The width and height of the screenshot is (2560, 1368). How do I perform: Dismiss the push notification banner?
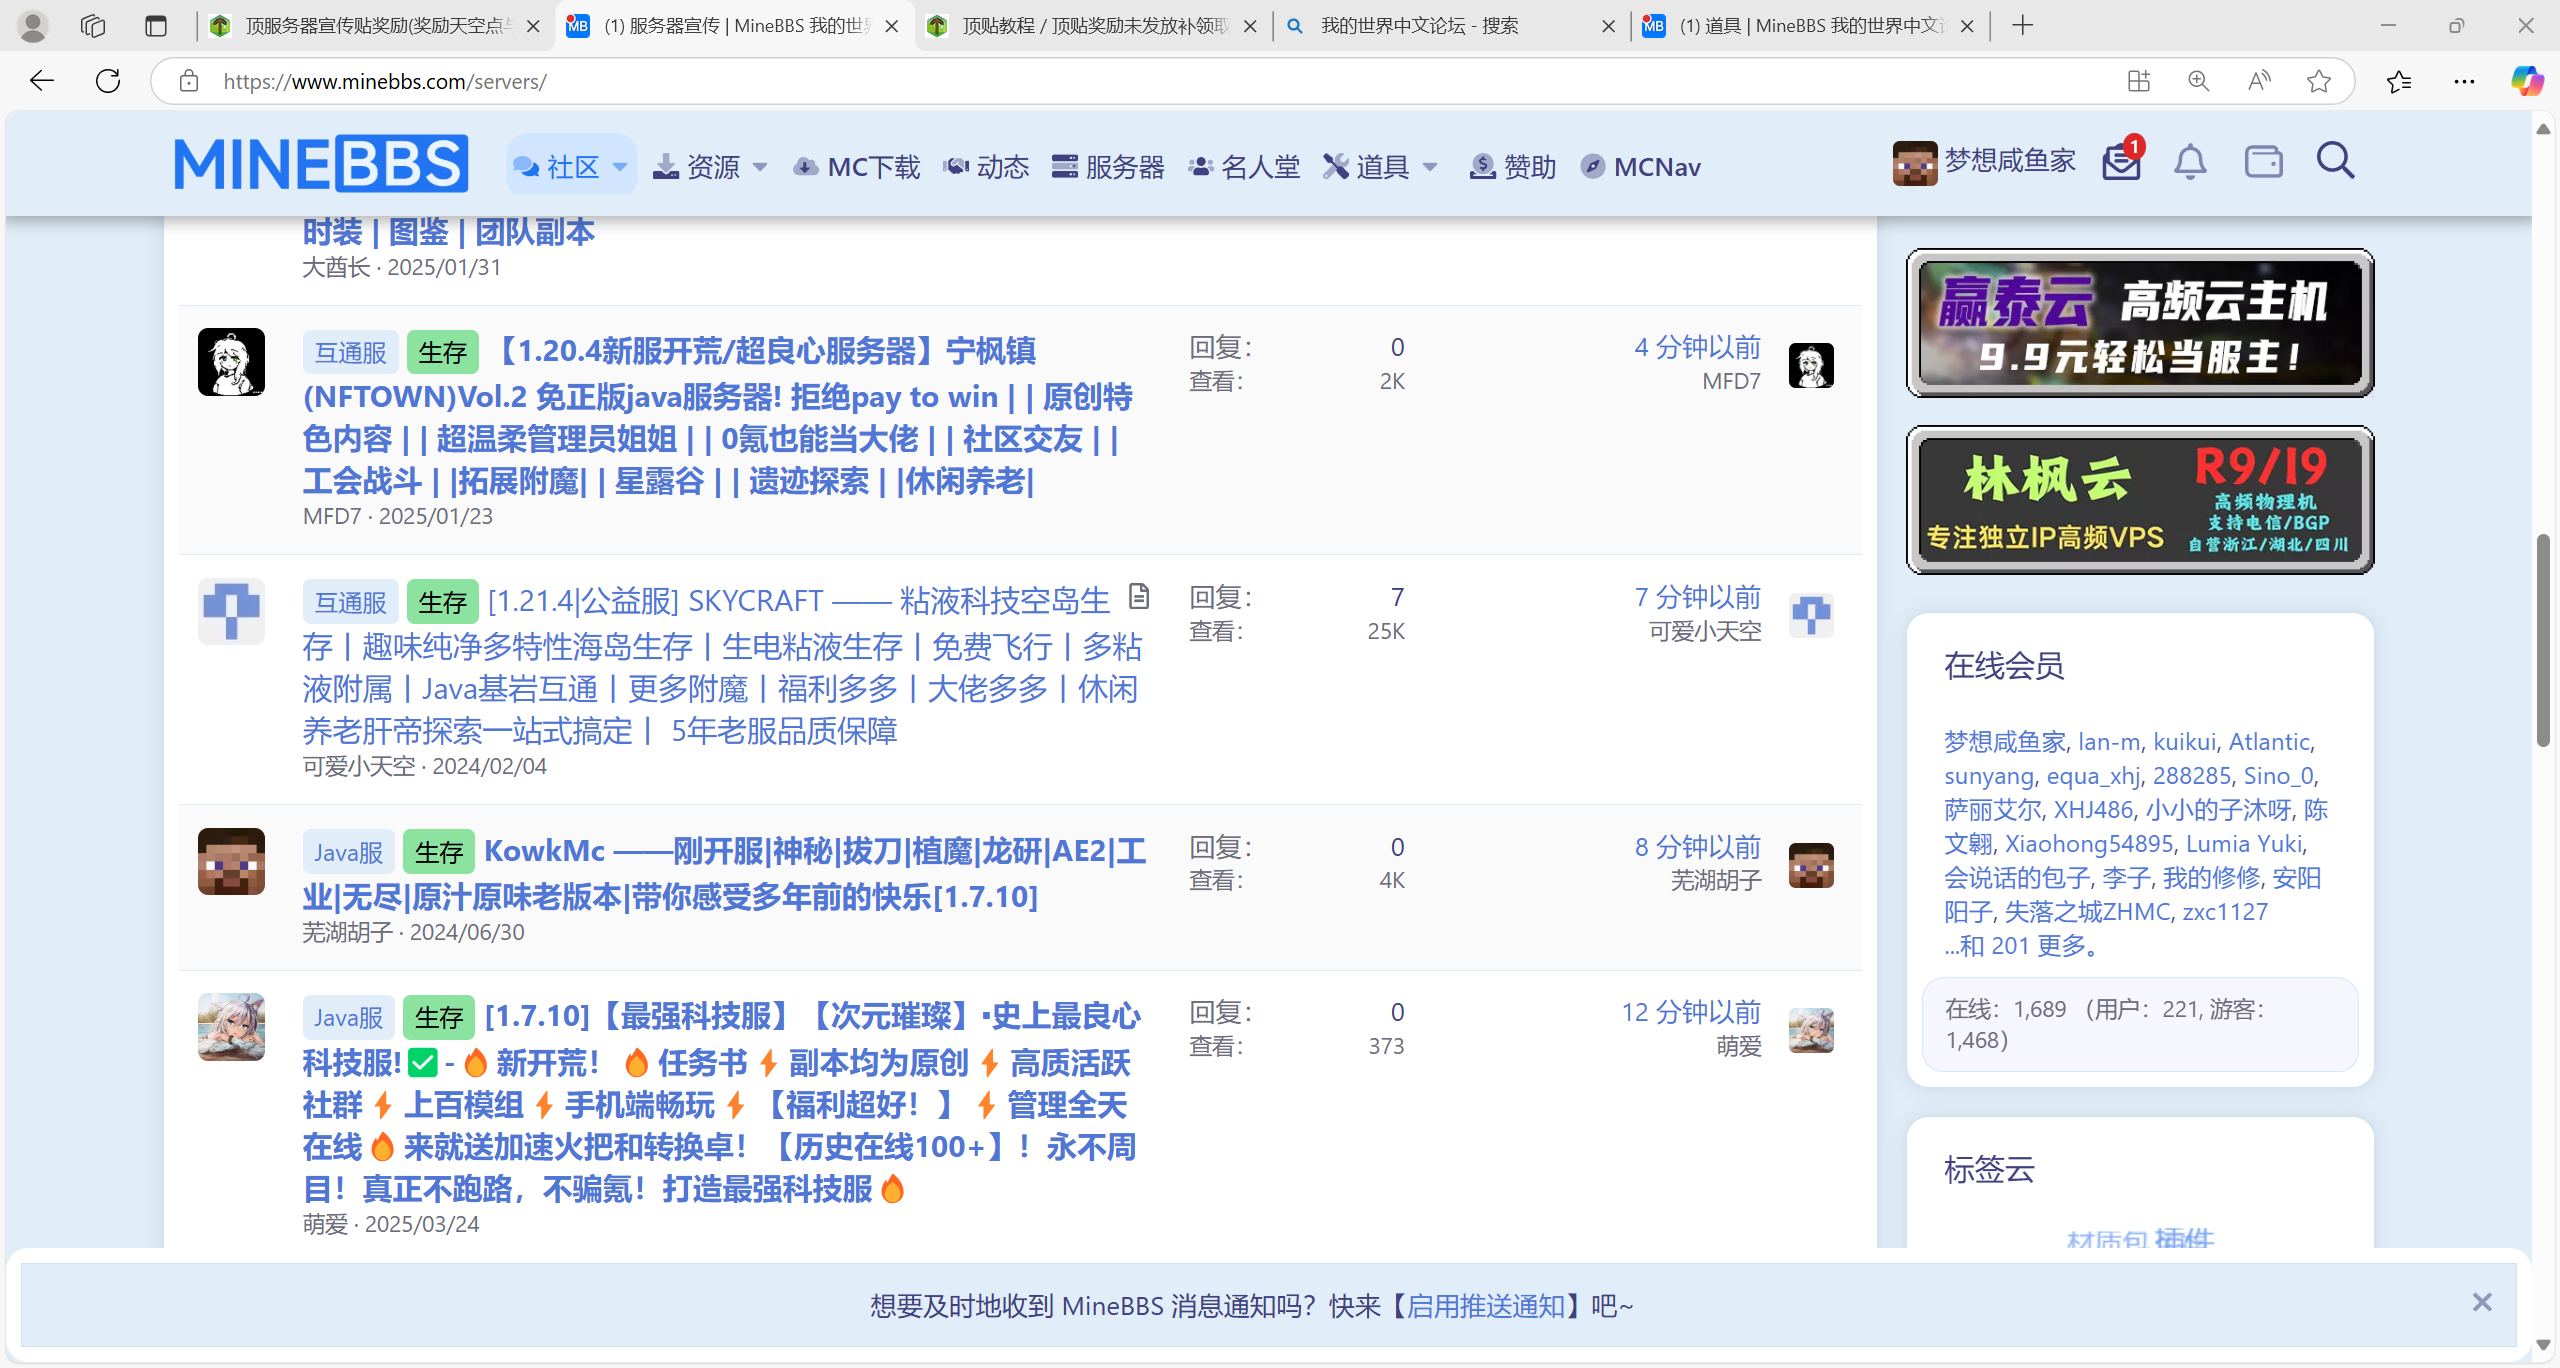point(2482,1302)
